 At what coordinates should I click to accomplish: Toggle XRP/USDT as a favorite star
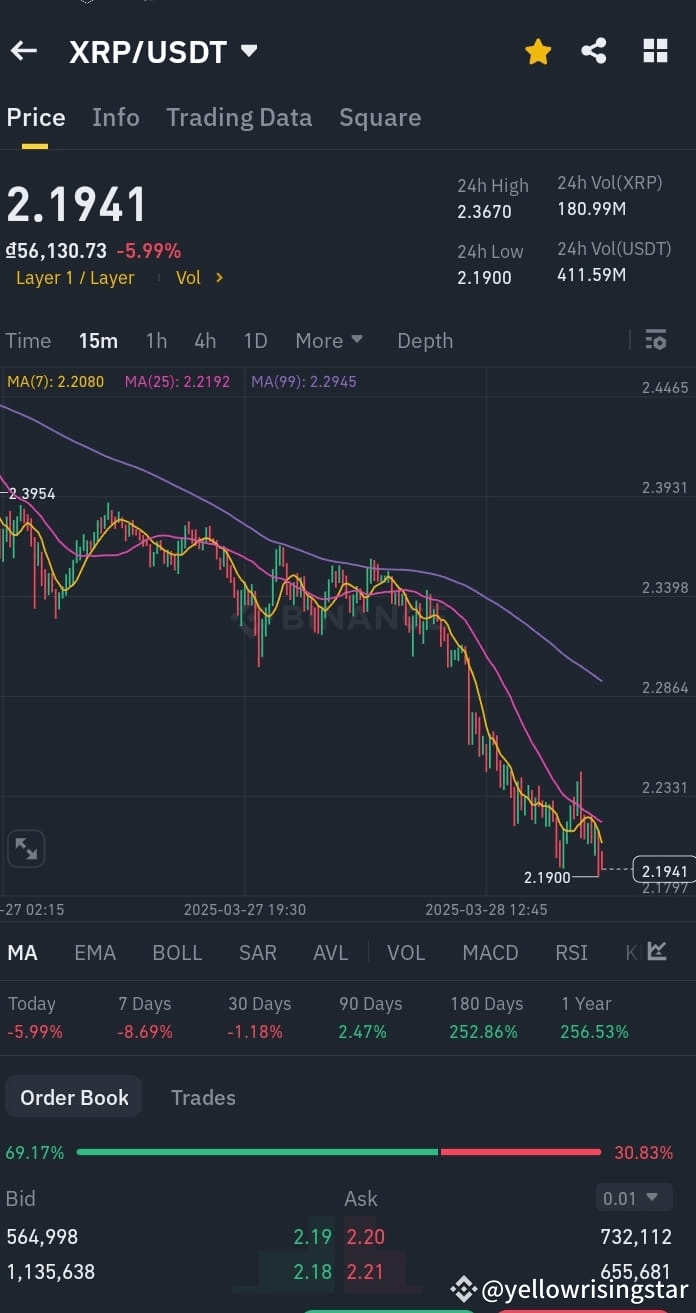pos(538,50)
